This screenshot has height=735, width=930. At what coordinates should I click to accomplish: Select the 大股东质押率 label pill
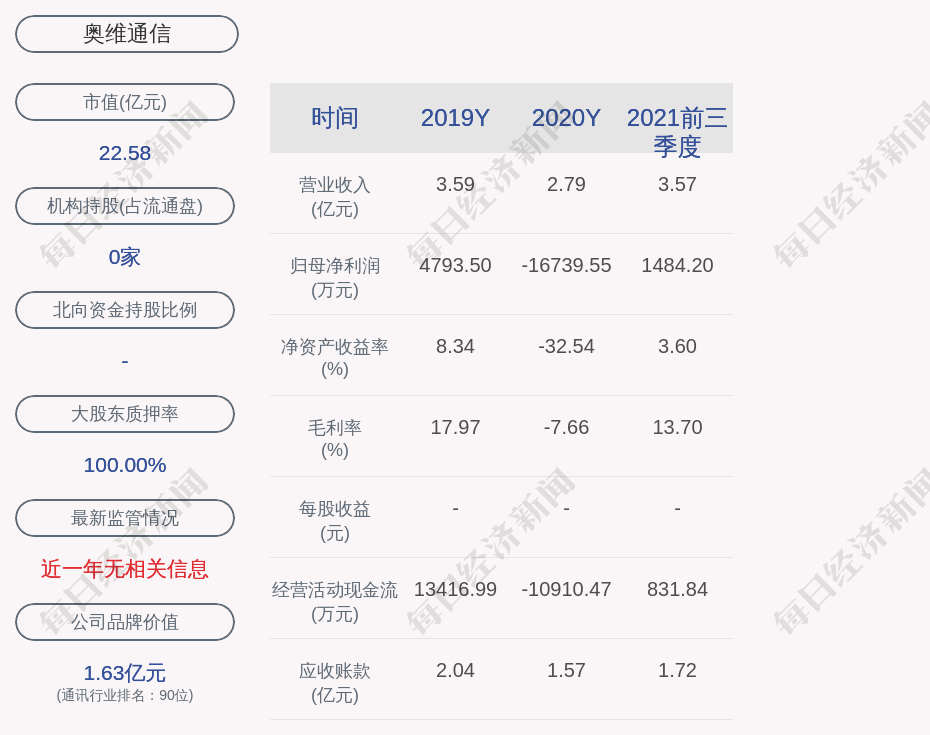[x=125, y=413]
